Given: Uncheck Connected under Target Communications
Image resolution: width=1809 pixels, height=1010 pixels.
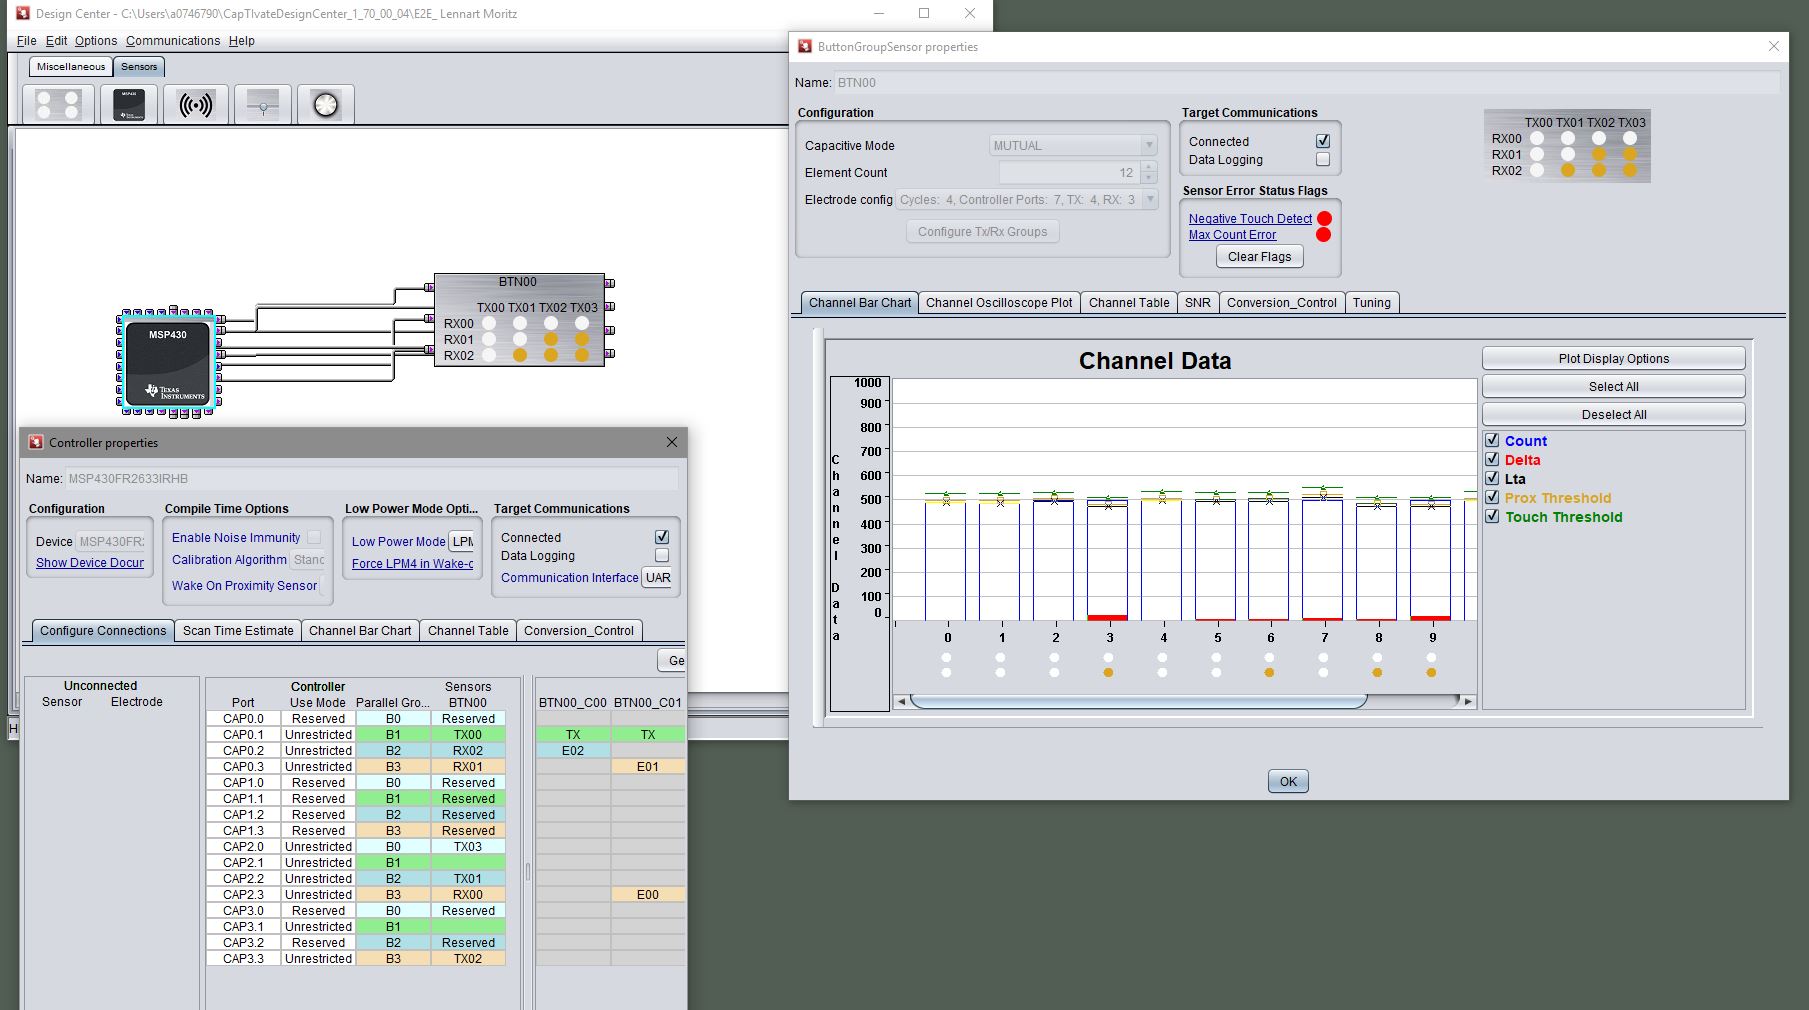Looking at the screenshot, I should point(1322,140).
